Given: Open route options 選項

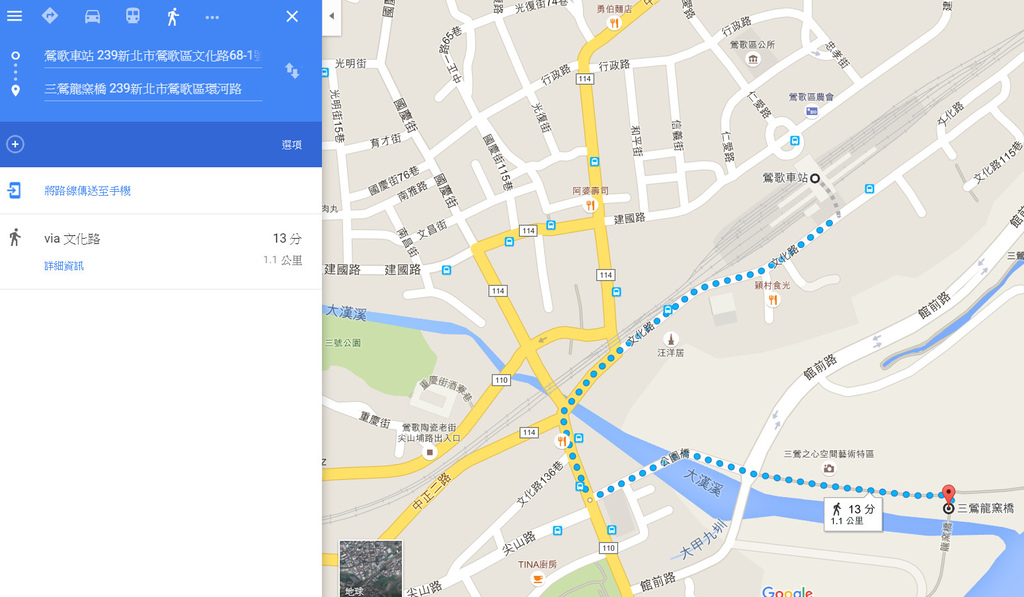Looking at the screenshot, I should [x=291, y=145].
